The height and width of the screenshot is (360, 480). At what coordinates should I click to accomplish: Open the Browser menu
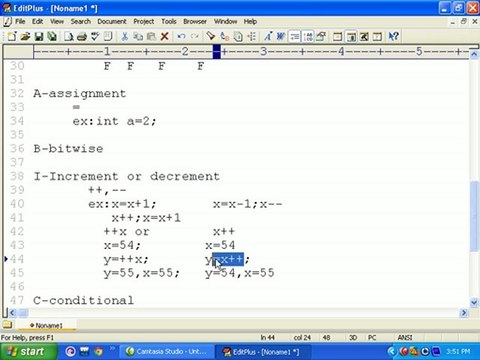(195, 21)
